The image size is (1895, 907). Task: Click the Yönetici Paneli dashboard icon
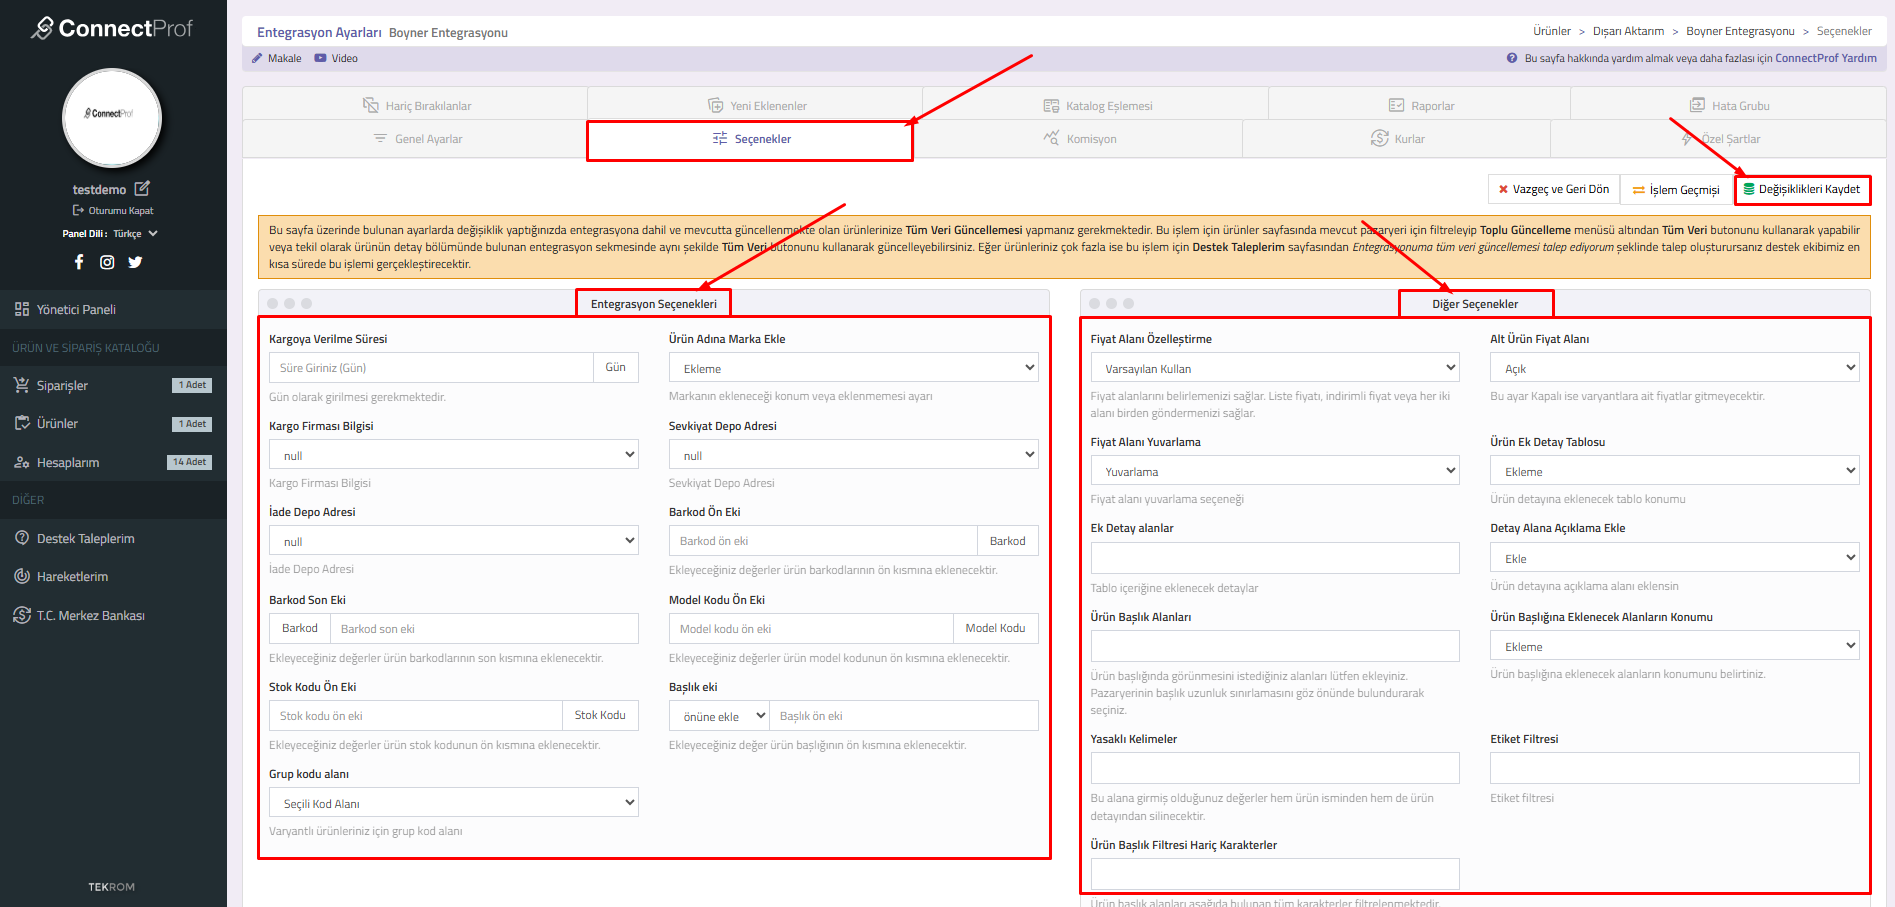tap(22, 309)
